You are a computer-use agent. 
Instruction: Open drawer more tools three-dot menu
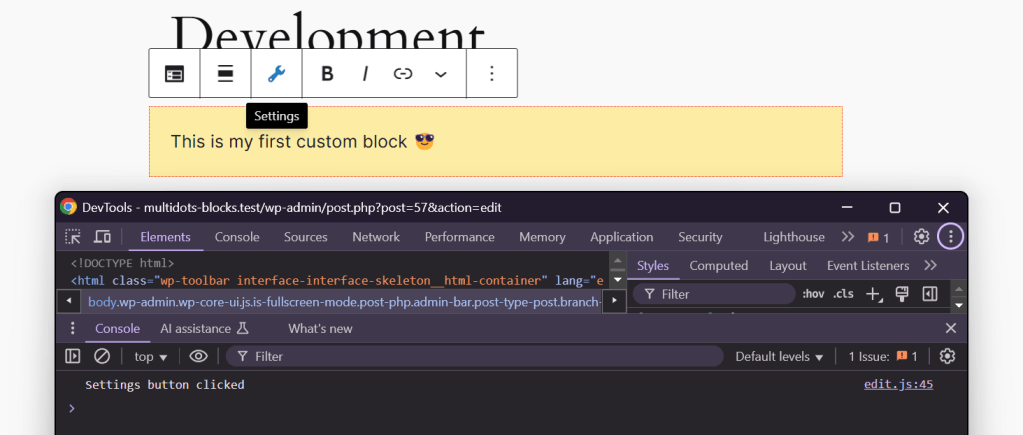click(x=72, y=328)
